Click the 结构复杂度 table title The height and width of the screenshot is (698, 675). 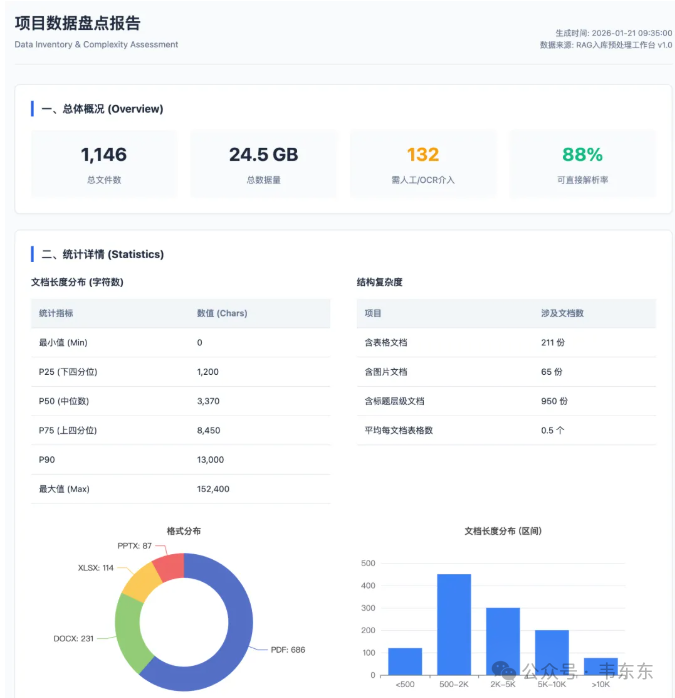tap(379, 282)
